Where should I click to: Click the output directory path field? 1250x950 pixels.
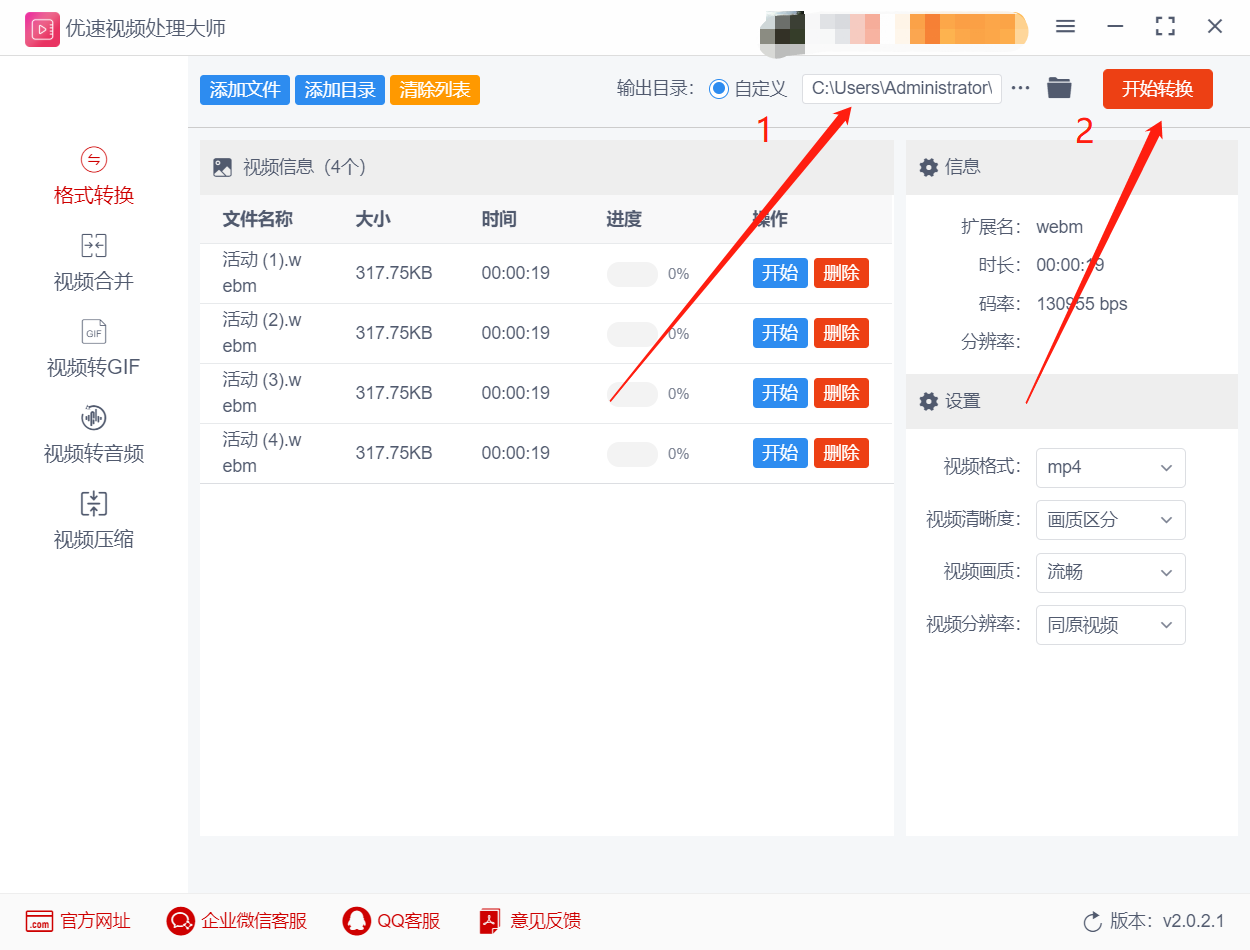pyautogui.click(x=900, y=88)
